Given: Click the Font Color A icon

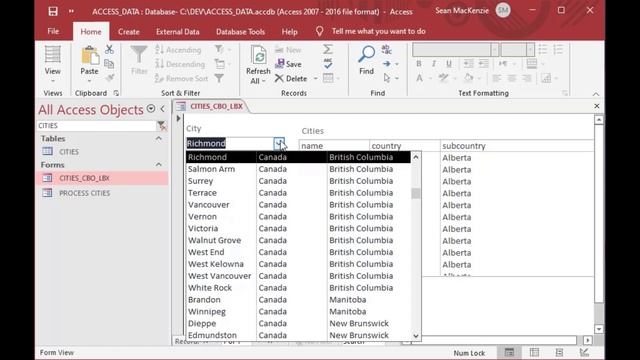Looking at the screenshot, I should click(x=419, y=78).
